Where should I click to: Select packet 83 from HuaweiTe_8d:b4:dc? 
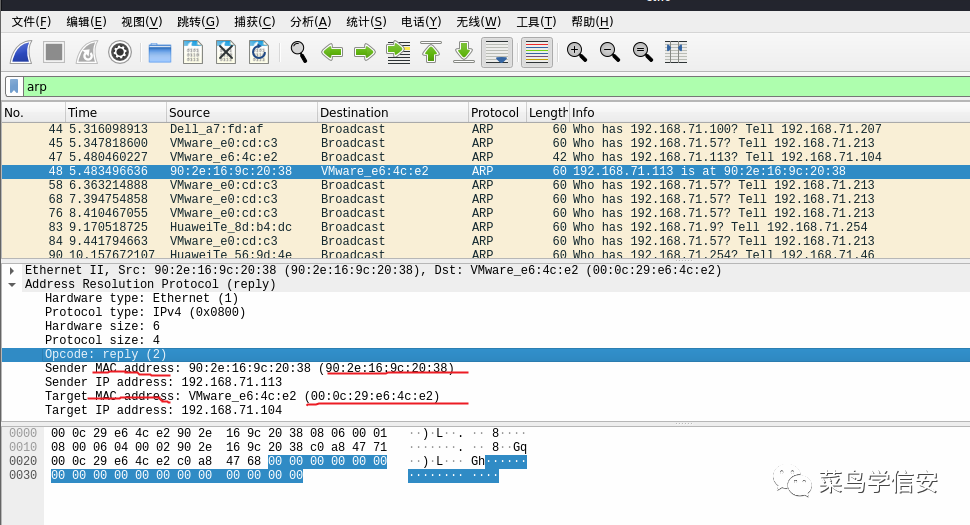485,227
